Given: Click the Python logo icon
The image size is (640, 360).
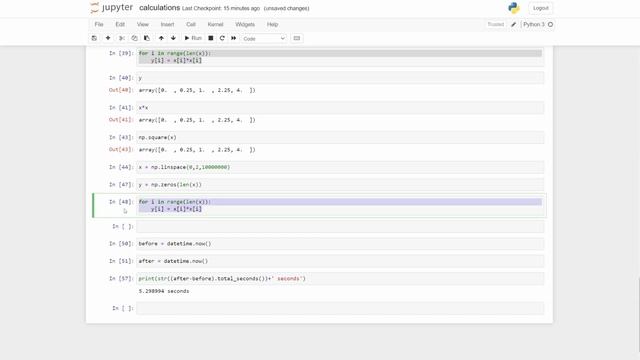Looking at the screenshot, I should pyautogui.click(x=514, y=8).
